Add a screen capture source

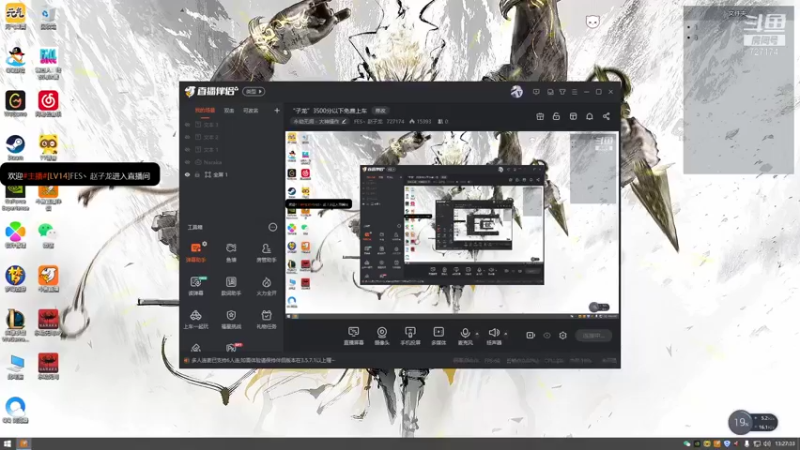[x=353, y=336]
